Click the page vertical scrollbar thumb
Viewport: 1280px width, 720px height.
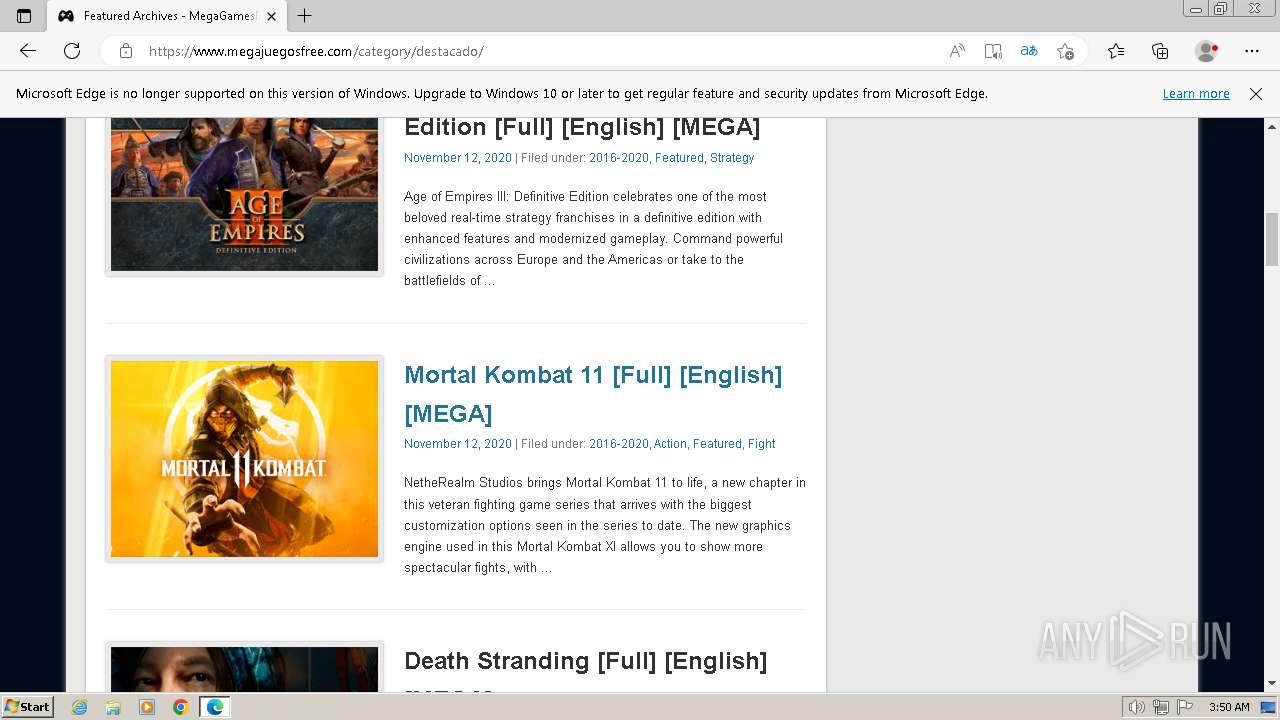coord(1272,239)
